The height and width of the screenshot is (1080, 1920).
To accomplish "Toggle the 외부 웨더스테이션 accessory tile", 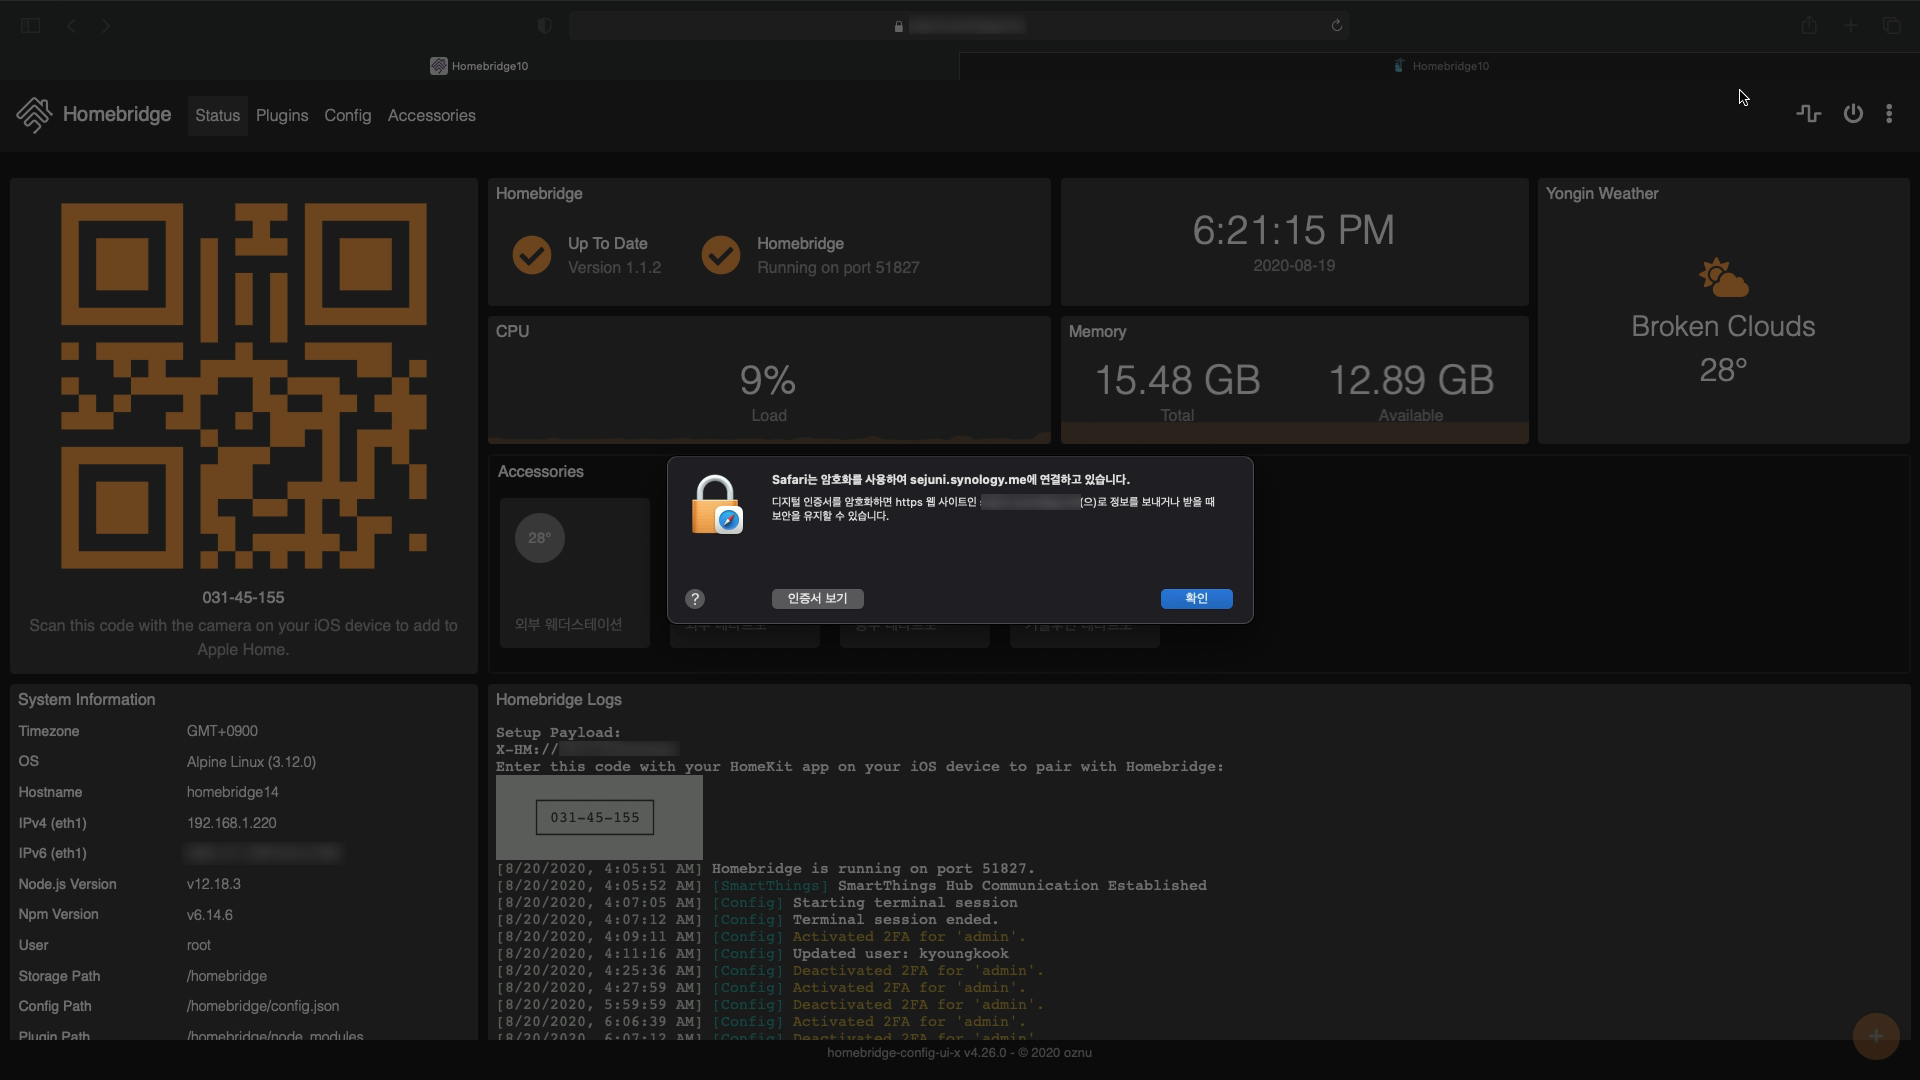I will [x=574, y=572].
